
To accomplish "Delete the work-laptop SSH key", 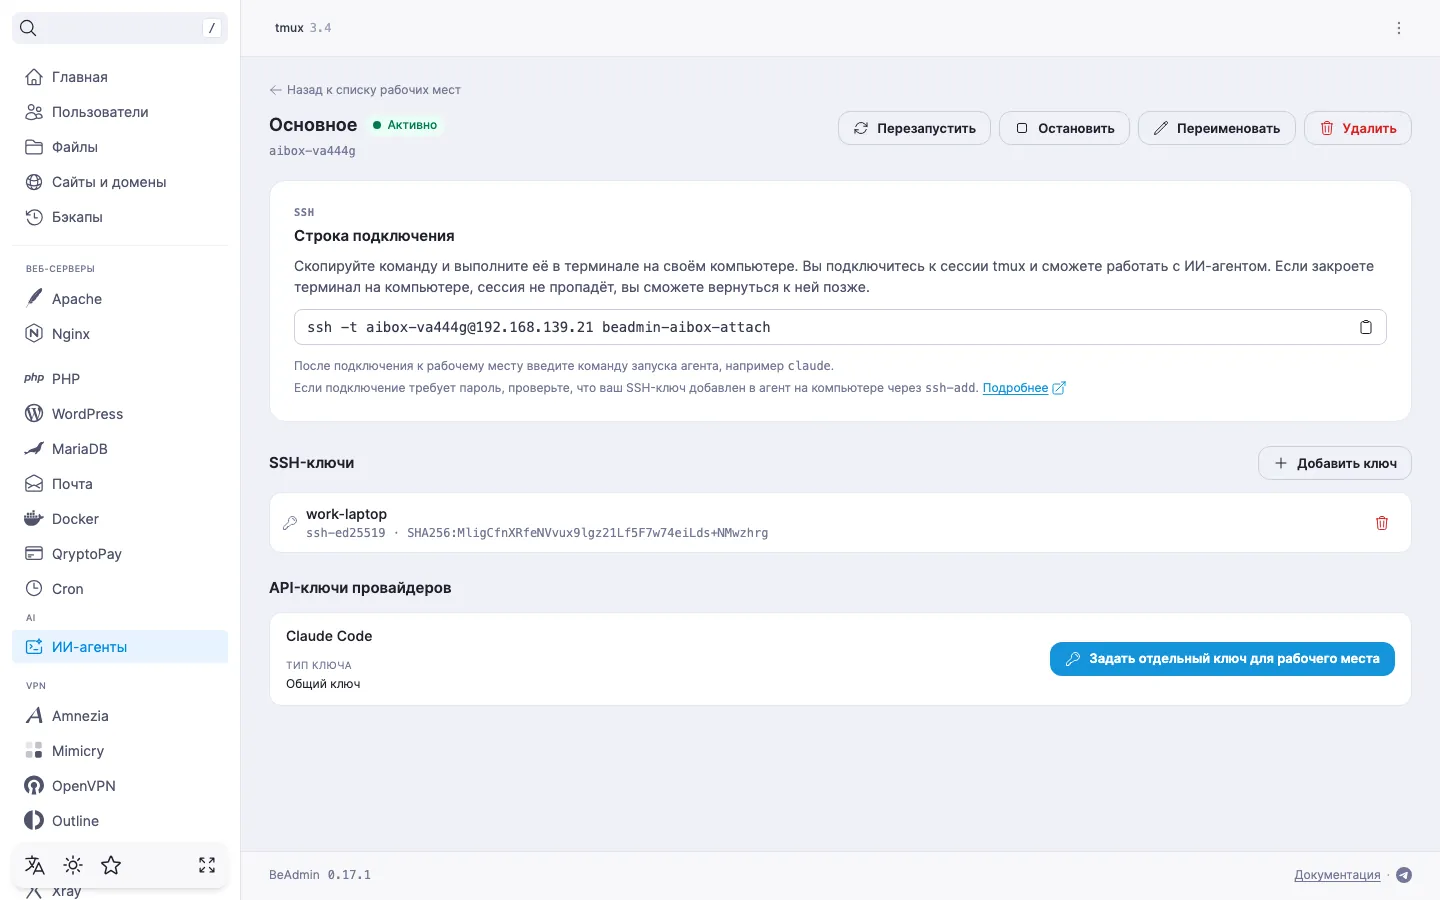I will pos(1382,523).
